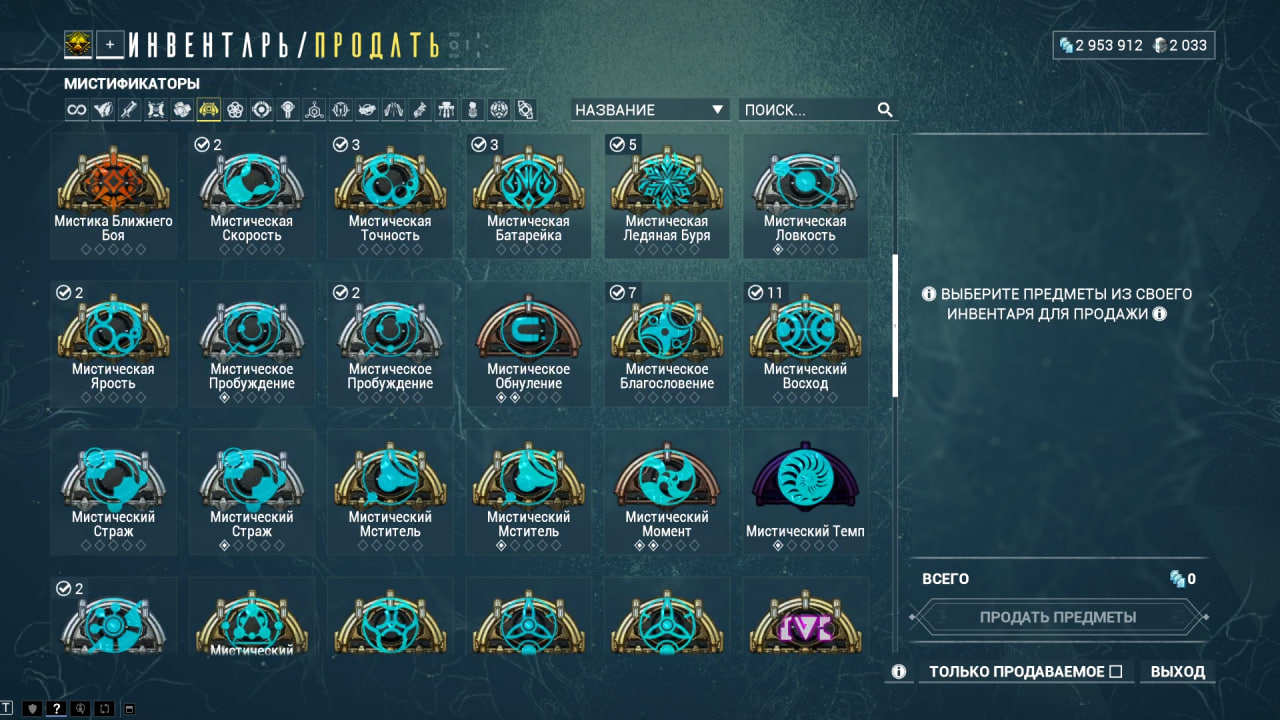
Task: Toggle the Только продаваемое checkbox
Action: [1116, 672]
